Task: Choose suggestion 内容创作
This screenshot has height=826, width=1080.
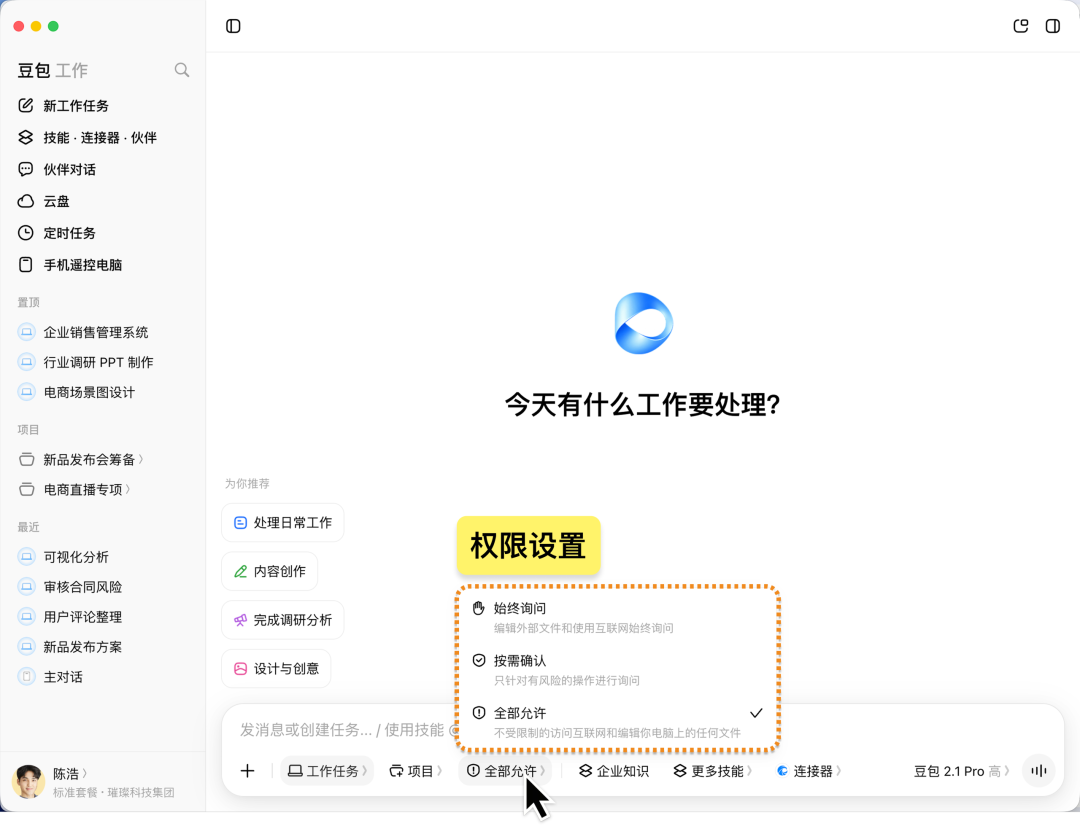Action: coord(269,571)
